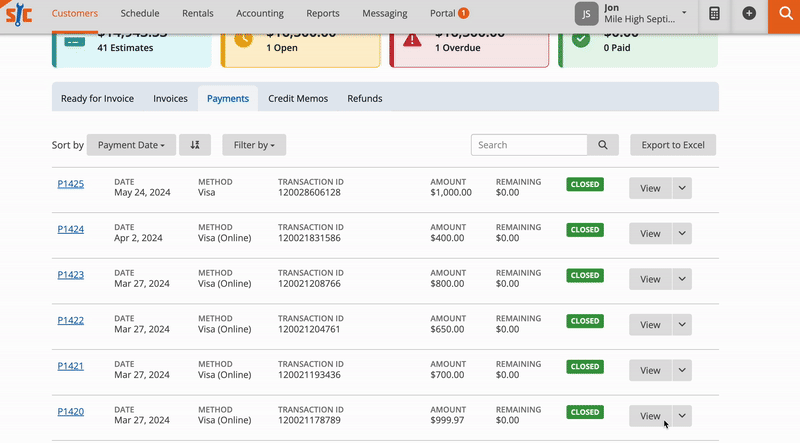Click the CLOSED badge for P1425
This screenshot has width=800, height=443.
click(x=585, y=184)
